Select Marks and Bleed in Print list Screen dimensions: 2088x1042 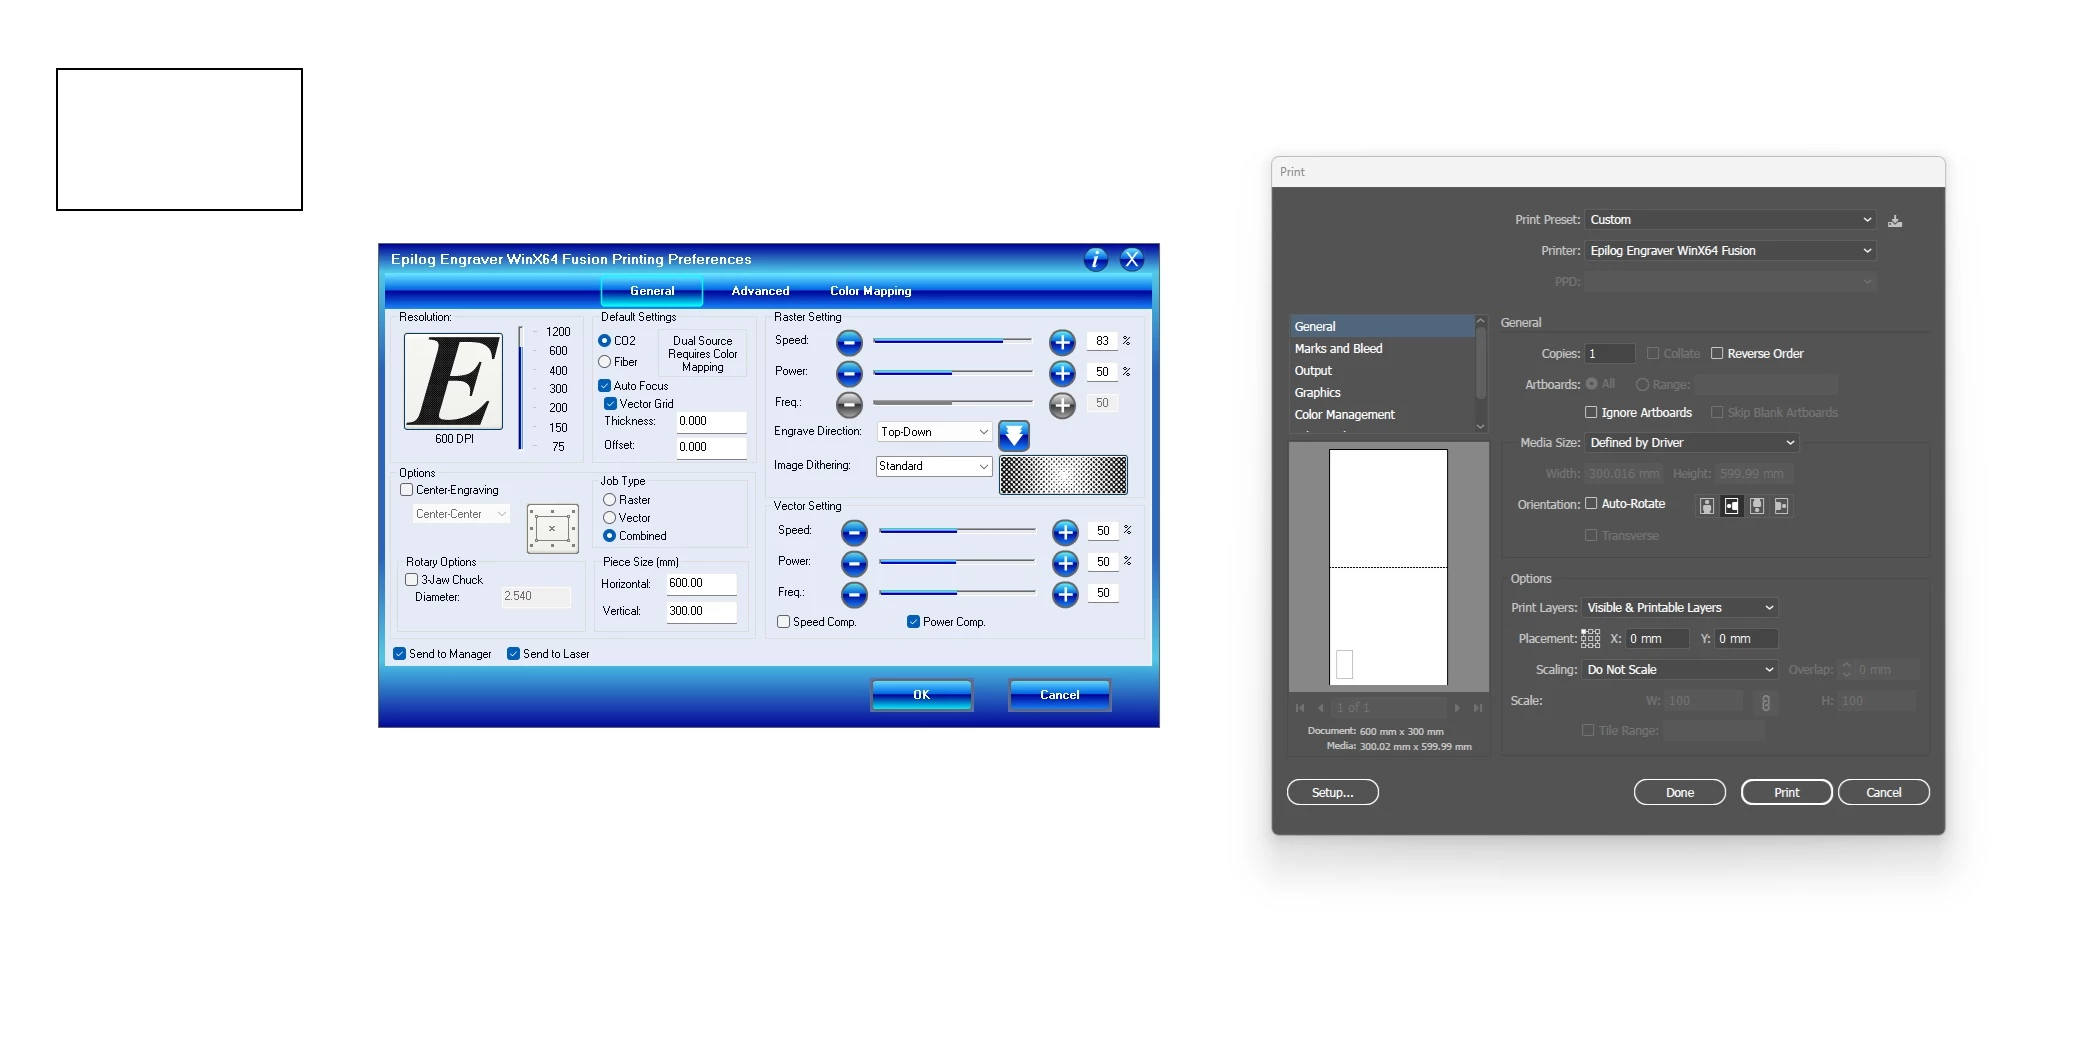coord(1382,349)
